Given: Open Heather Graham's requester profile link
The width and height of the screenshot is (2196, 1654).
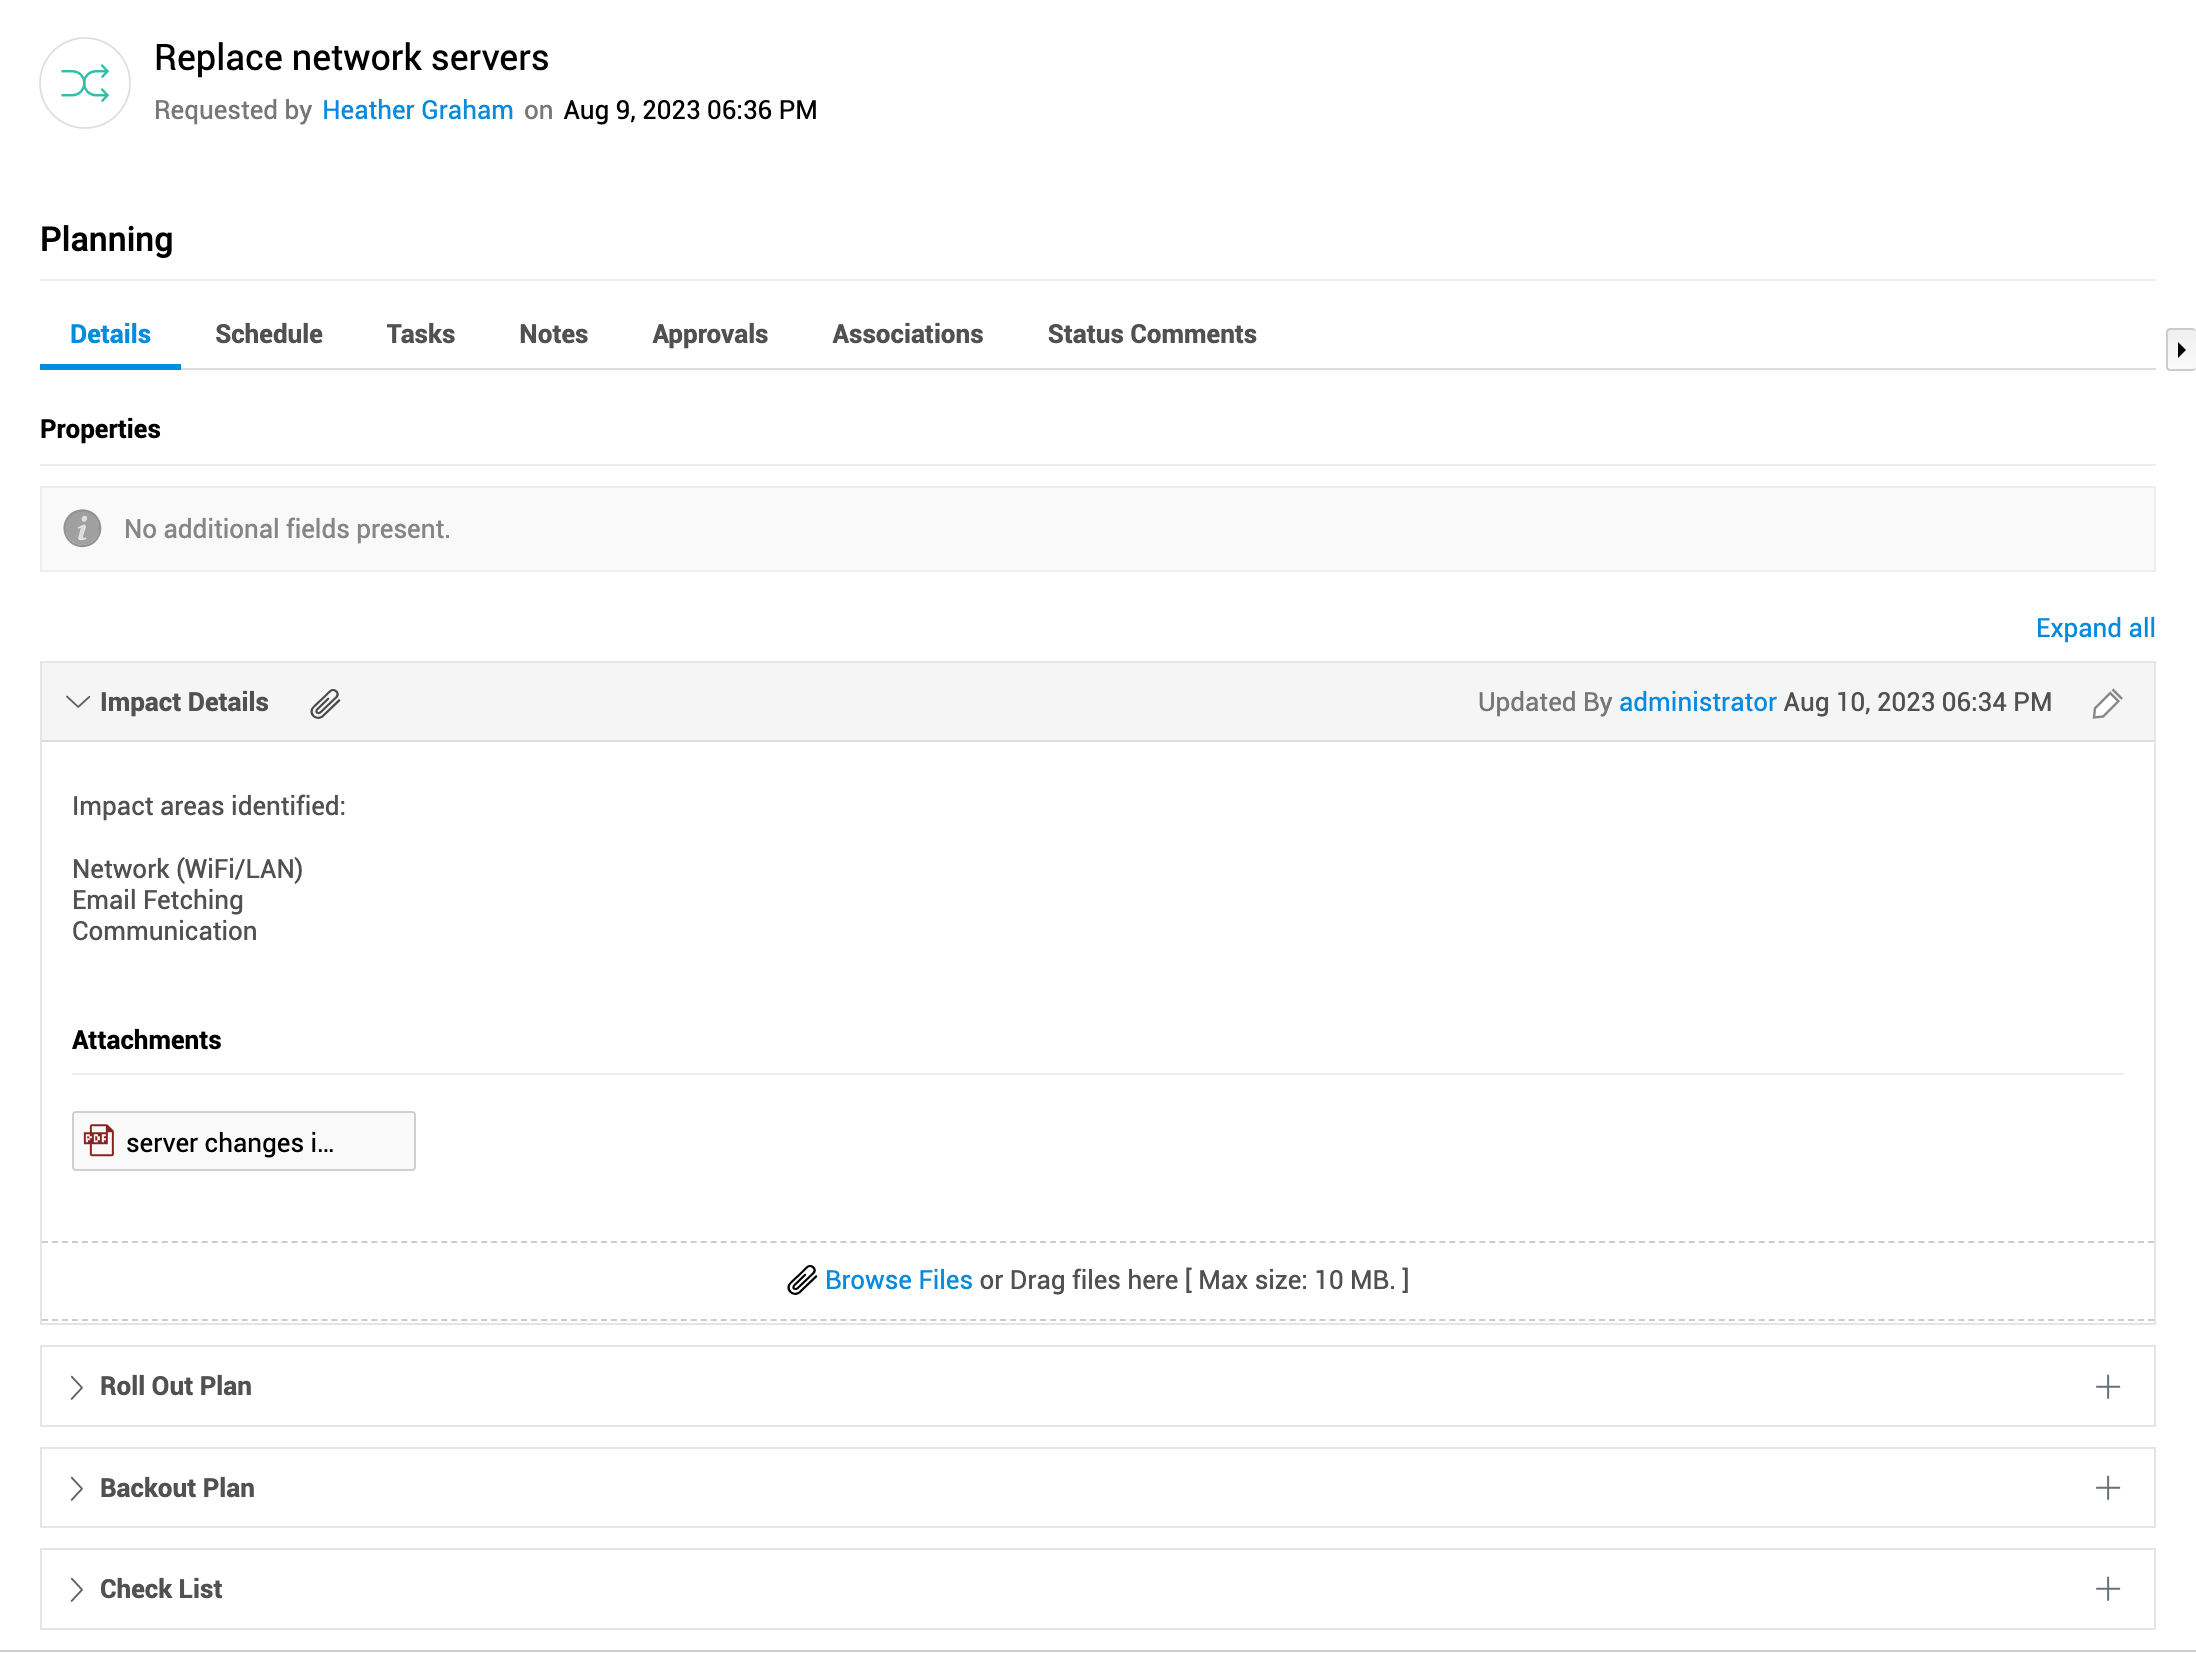Looking at the screenshot, I should (417, 110).
